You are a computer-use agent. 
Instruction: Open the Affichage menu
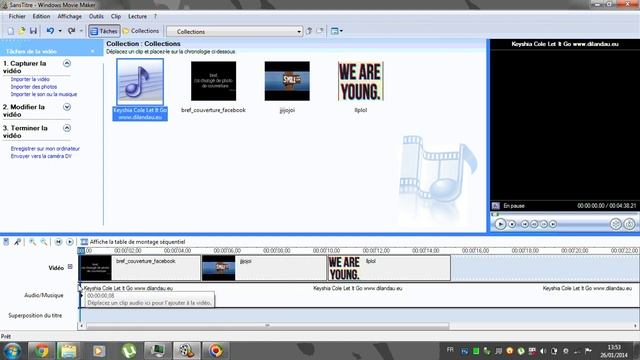[69, 16]
